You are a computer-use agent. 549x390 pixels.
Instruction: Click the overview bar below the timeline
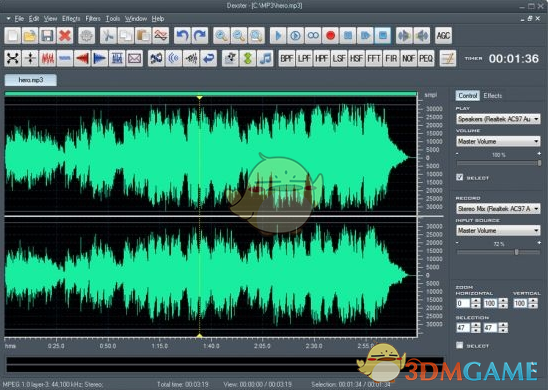[x=224, y=364]
